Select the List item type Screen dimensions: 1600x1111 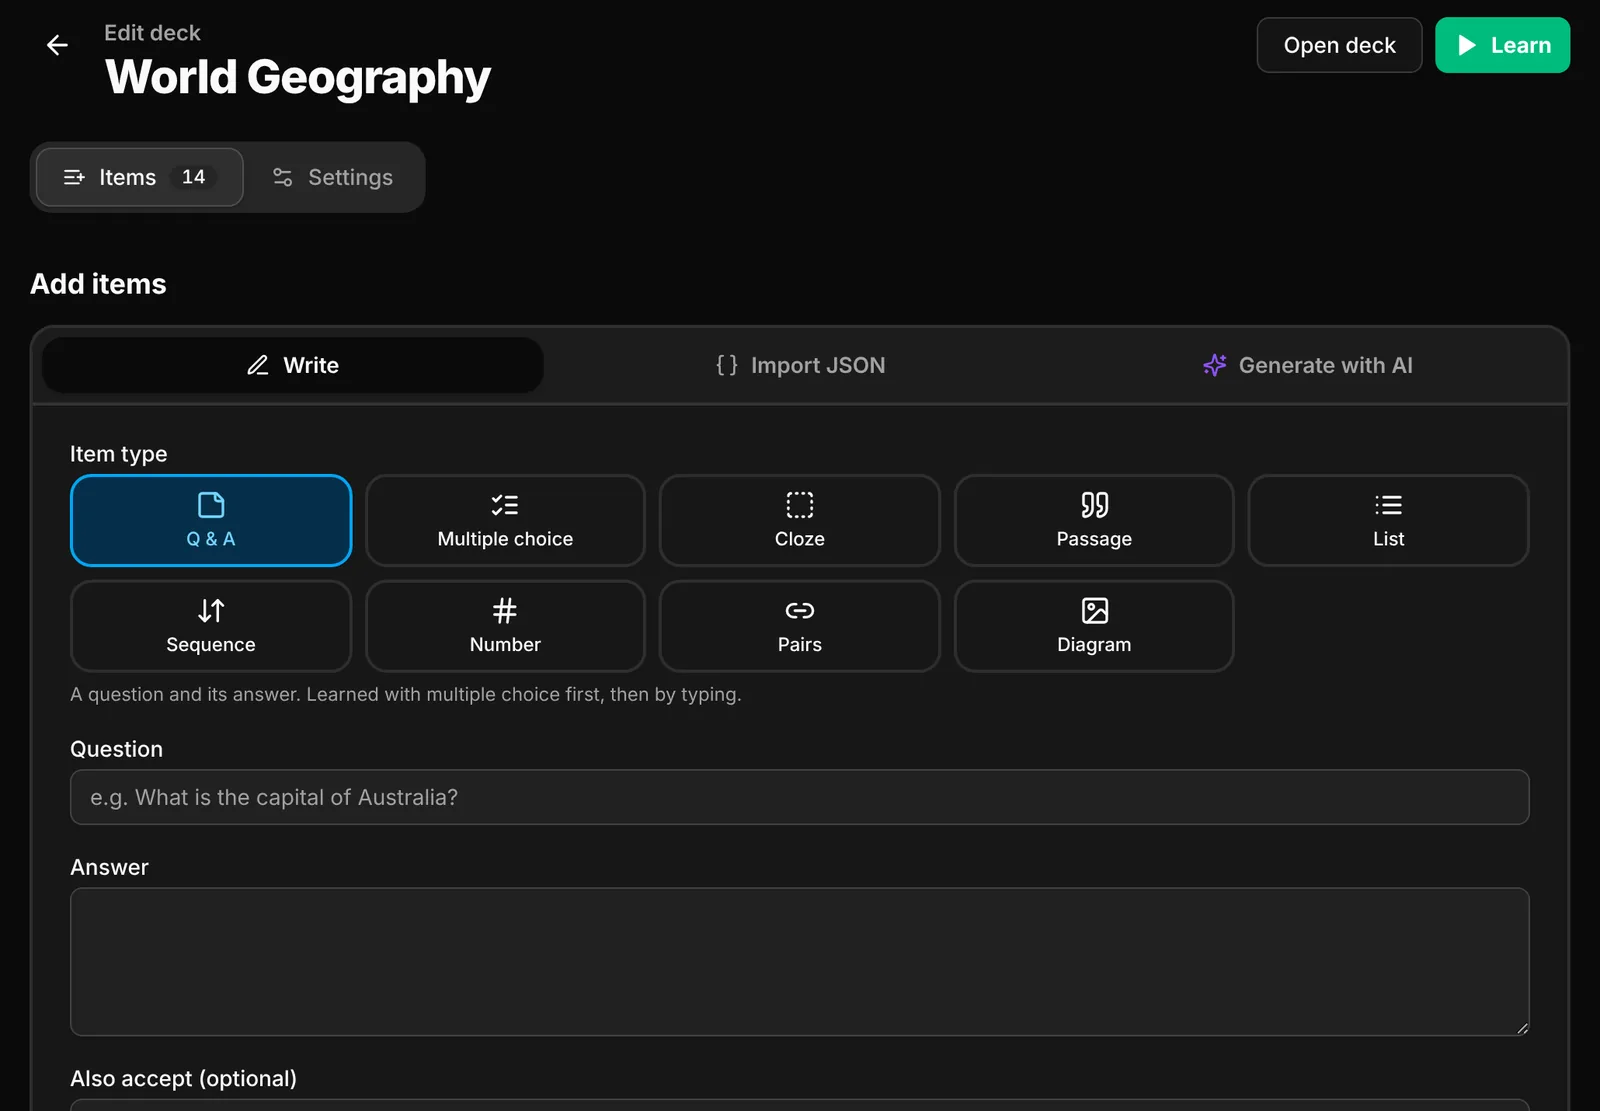click(x=1388, y=520)
